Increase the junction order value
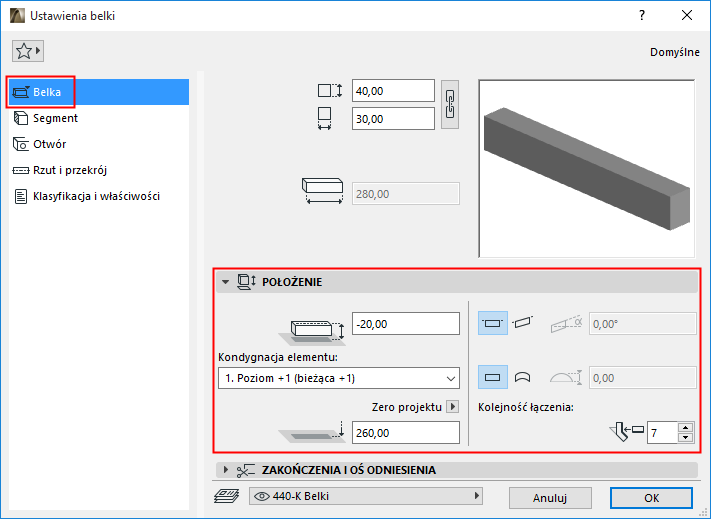 tap(686, 428)
